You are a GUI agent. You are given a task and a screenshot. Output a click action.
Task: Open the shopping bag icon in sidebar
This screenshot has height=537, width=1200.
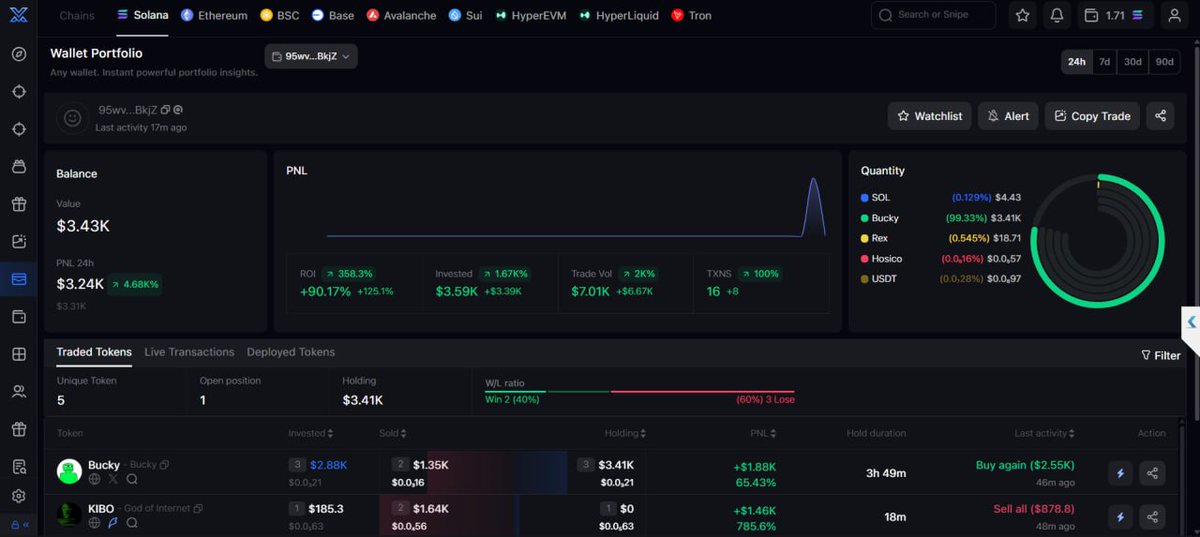[x=18, y=166]
